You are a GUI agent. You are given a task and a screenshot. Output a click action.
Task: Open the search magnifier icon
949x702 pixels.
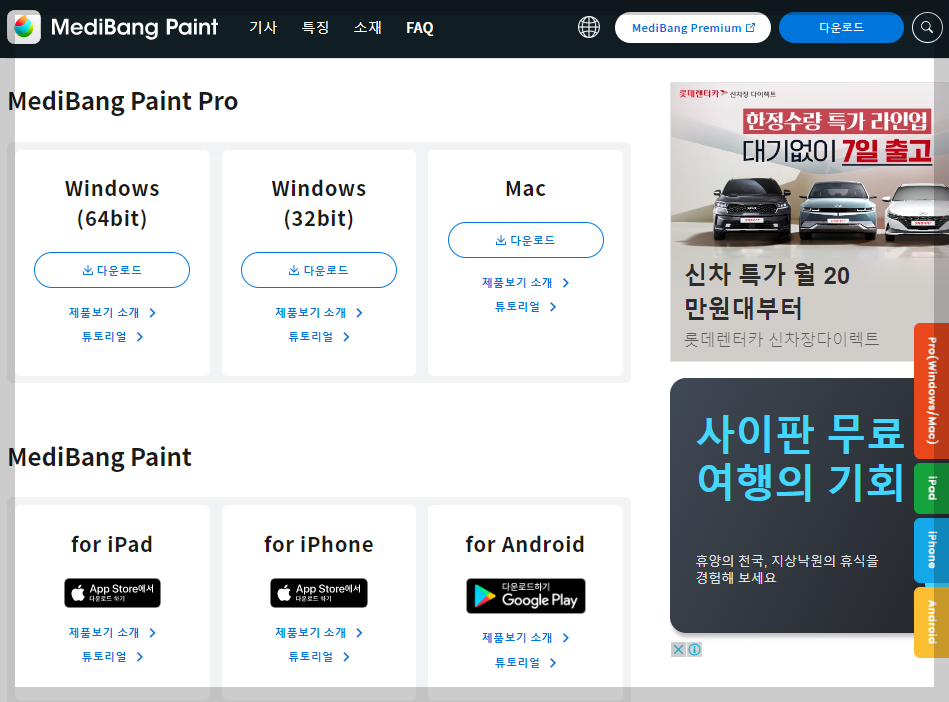[x=927, y=27]
